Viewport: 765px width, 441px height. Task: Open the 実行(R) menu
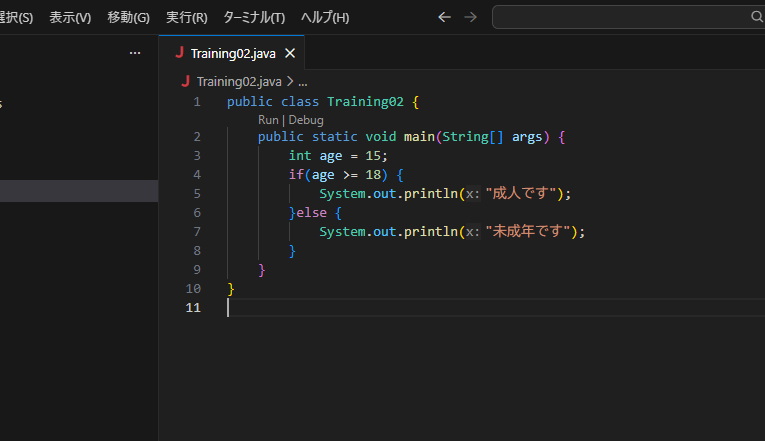187,18
